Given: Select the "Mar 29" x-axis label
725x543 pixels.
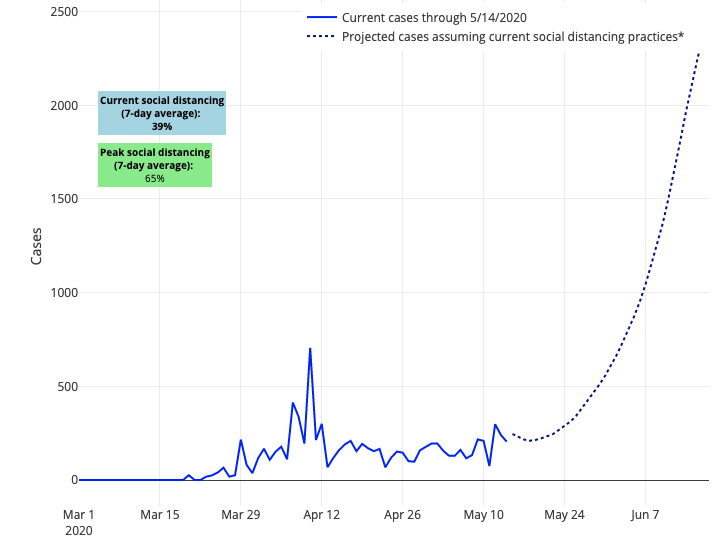Looking at the screenshot, I should (x=240, y=515).
